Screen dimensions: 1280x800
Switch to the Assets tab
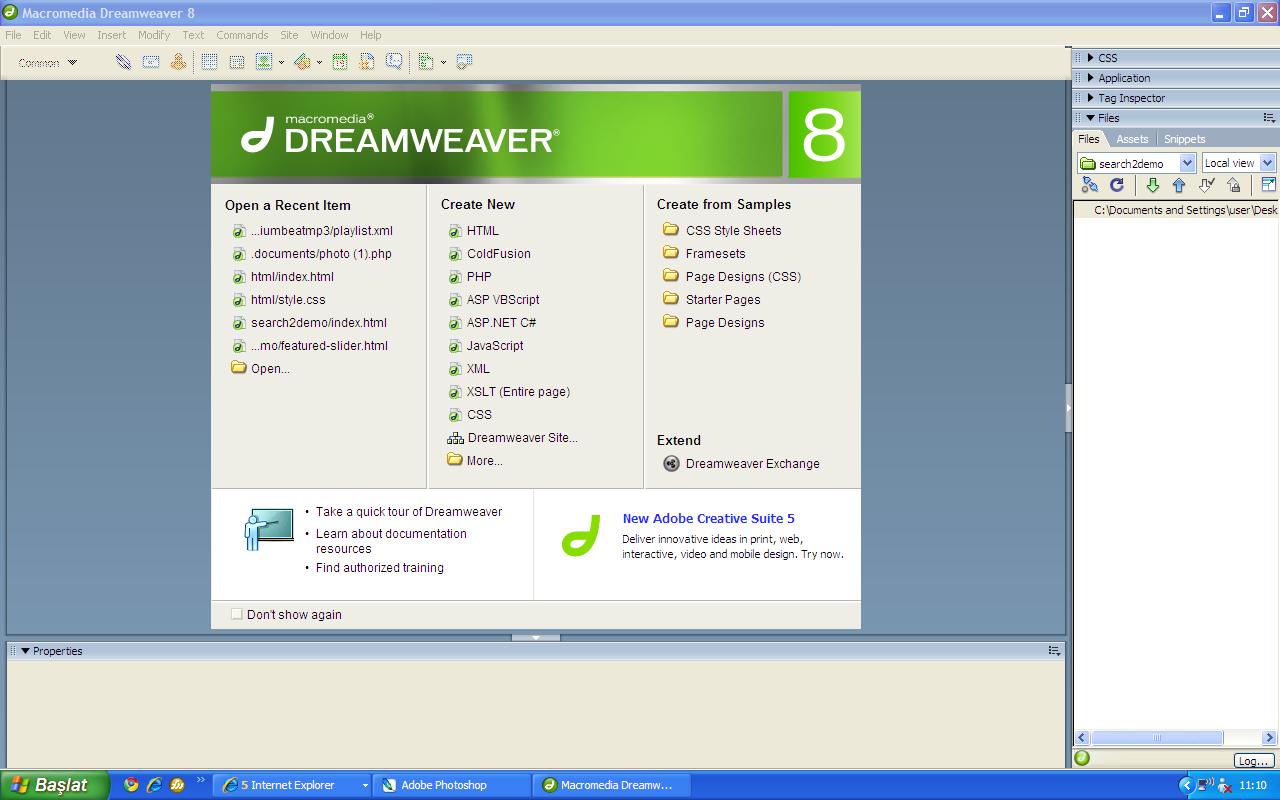(1132, 139)
